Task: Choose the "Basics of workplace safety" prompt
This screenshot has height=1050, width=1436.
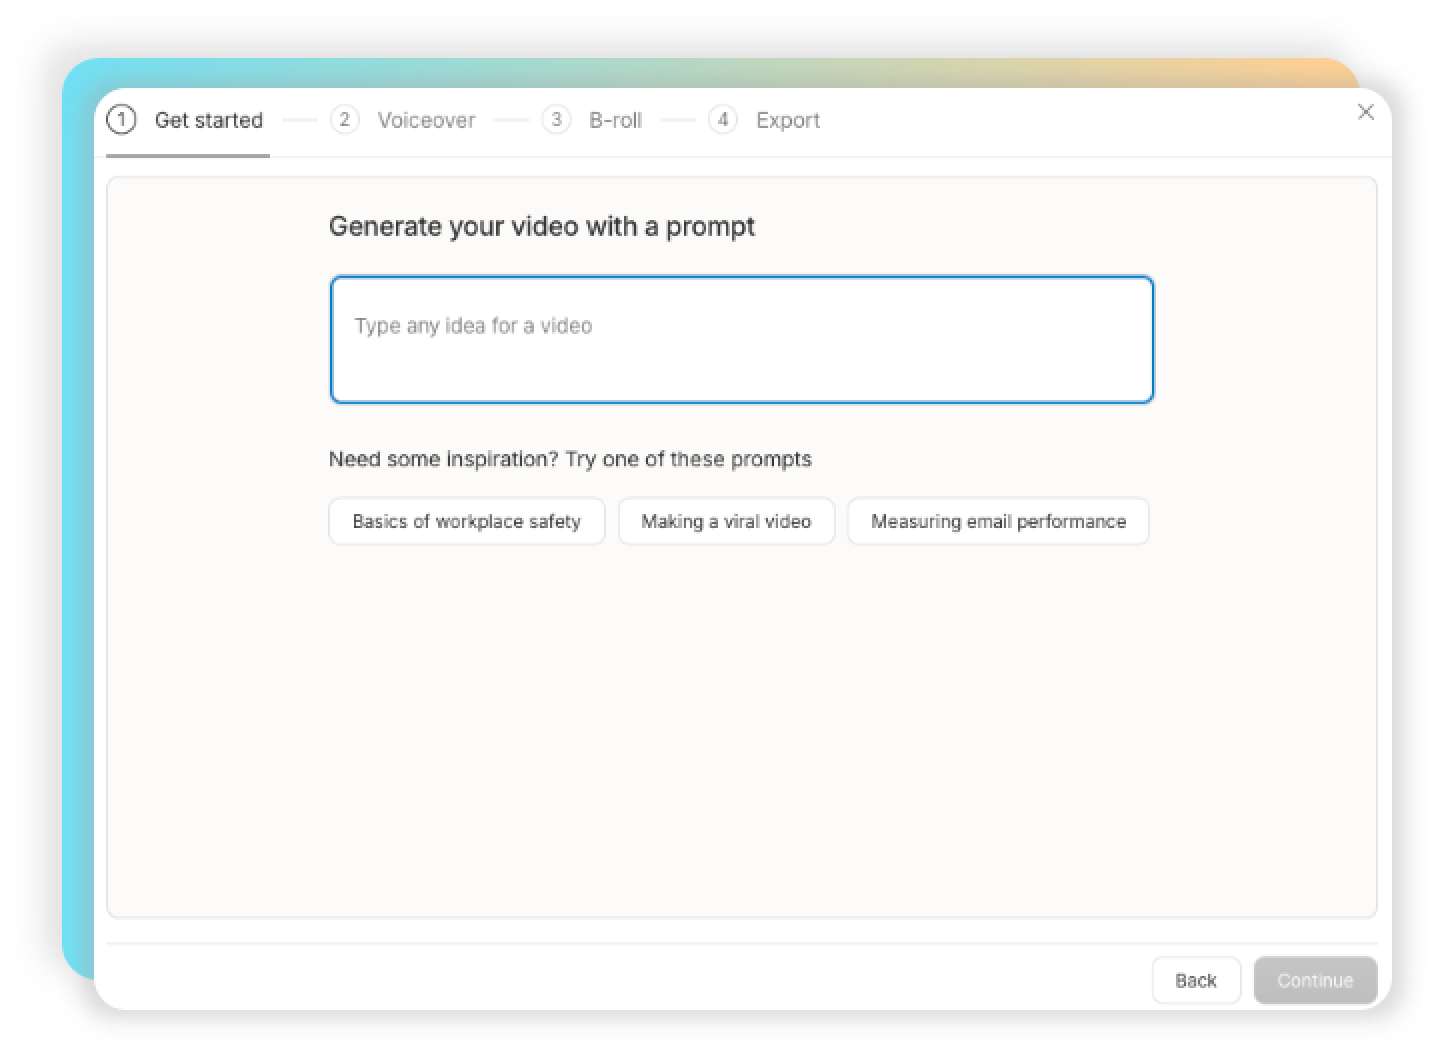Action: pyautogui.click(x=466, y=521)
